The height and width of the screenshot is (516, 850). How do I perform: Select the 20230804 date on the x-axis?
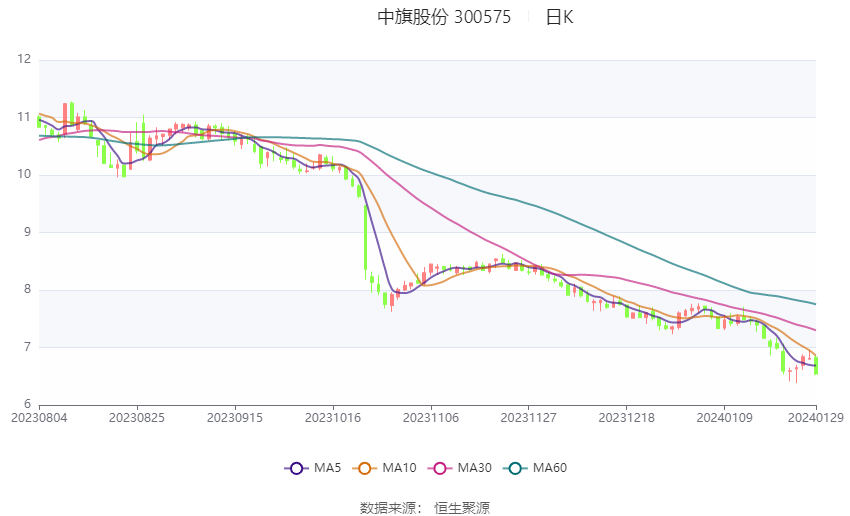[x=38, y=417]
